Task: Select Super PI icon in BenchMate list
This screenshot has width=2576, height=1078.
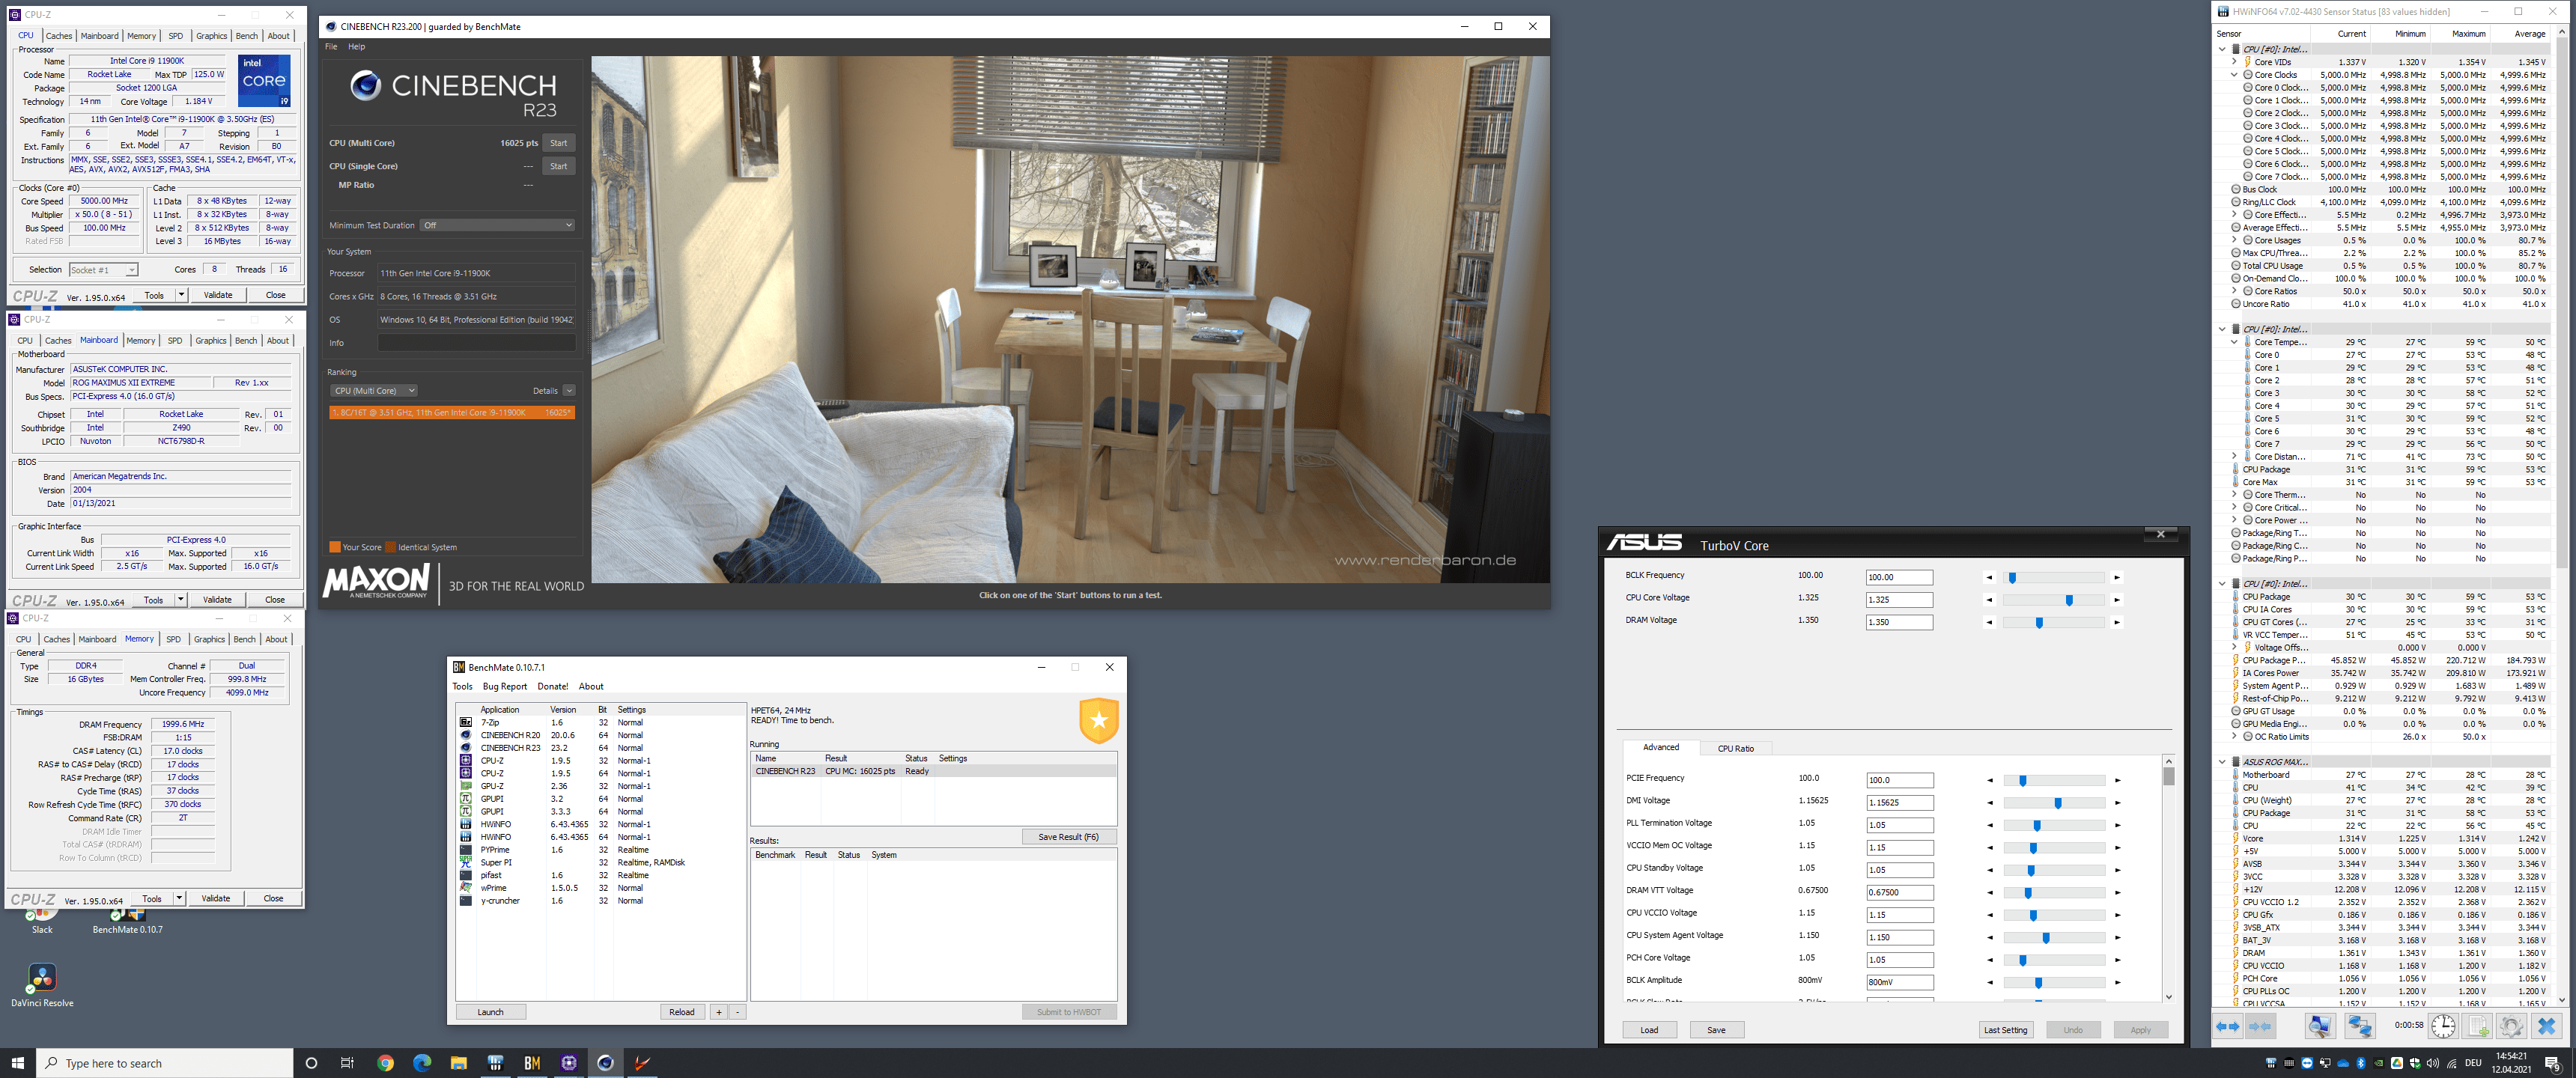Action: coord(465,862)
